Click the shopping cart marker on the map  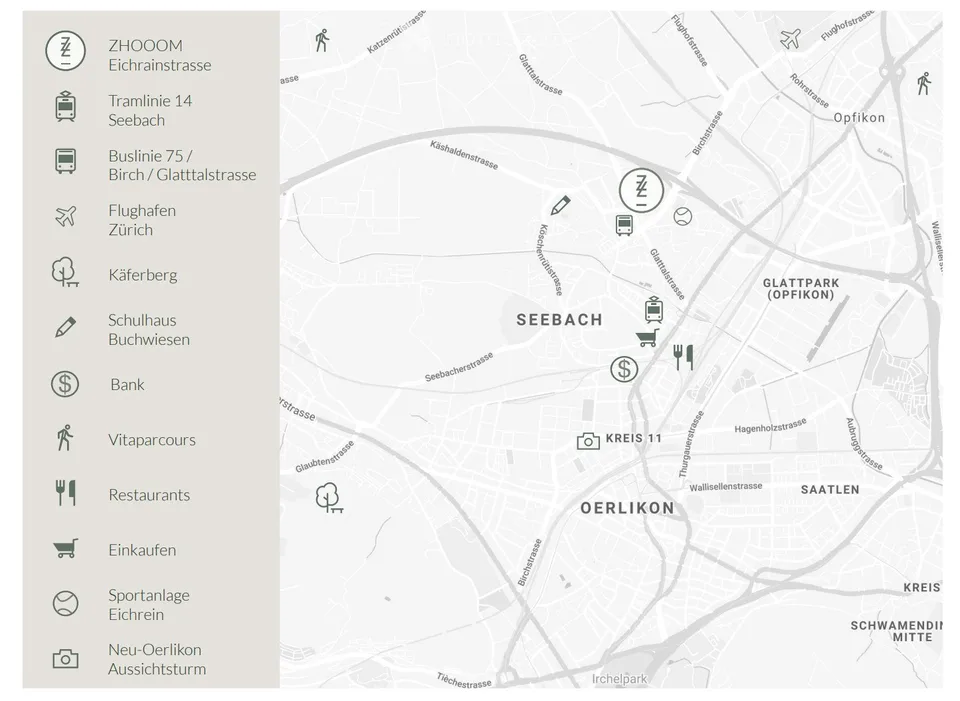648,337
